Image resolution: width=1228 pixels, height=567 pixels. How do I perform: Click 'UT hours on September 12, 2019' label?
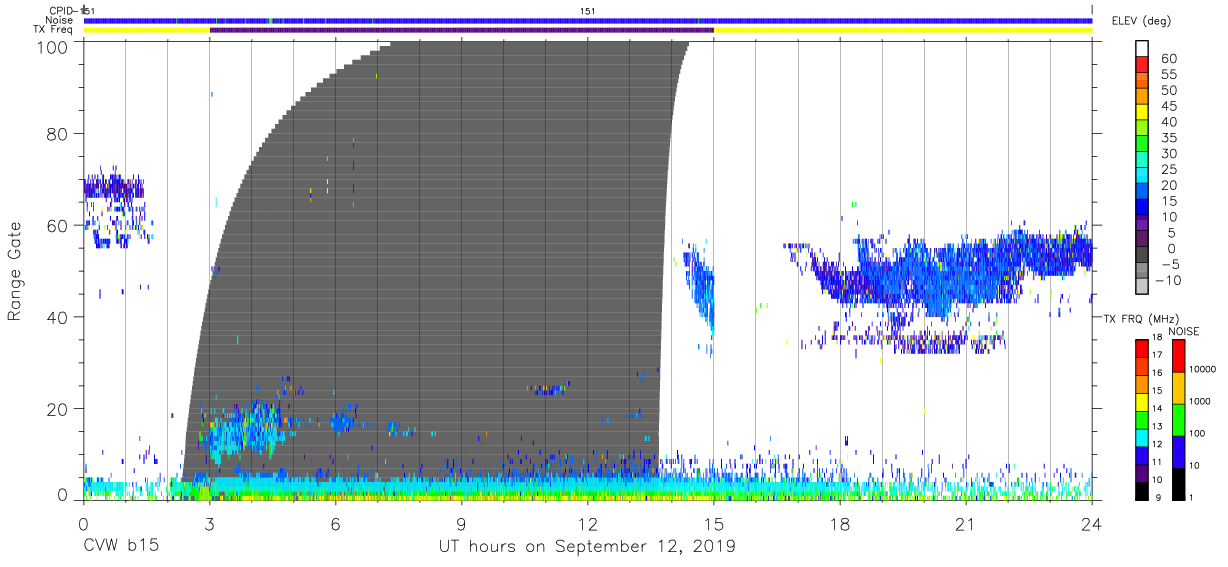coord(587,547)
